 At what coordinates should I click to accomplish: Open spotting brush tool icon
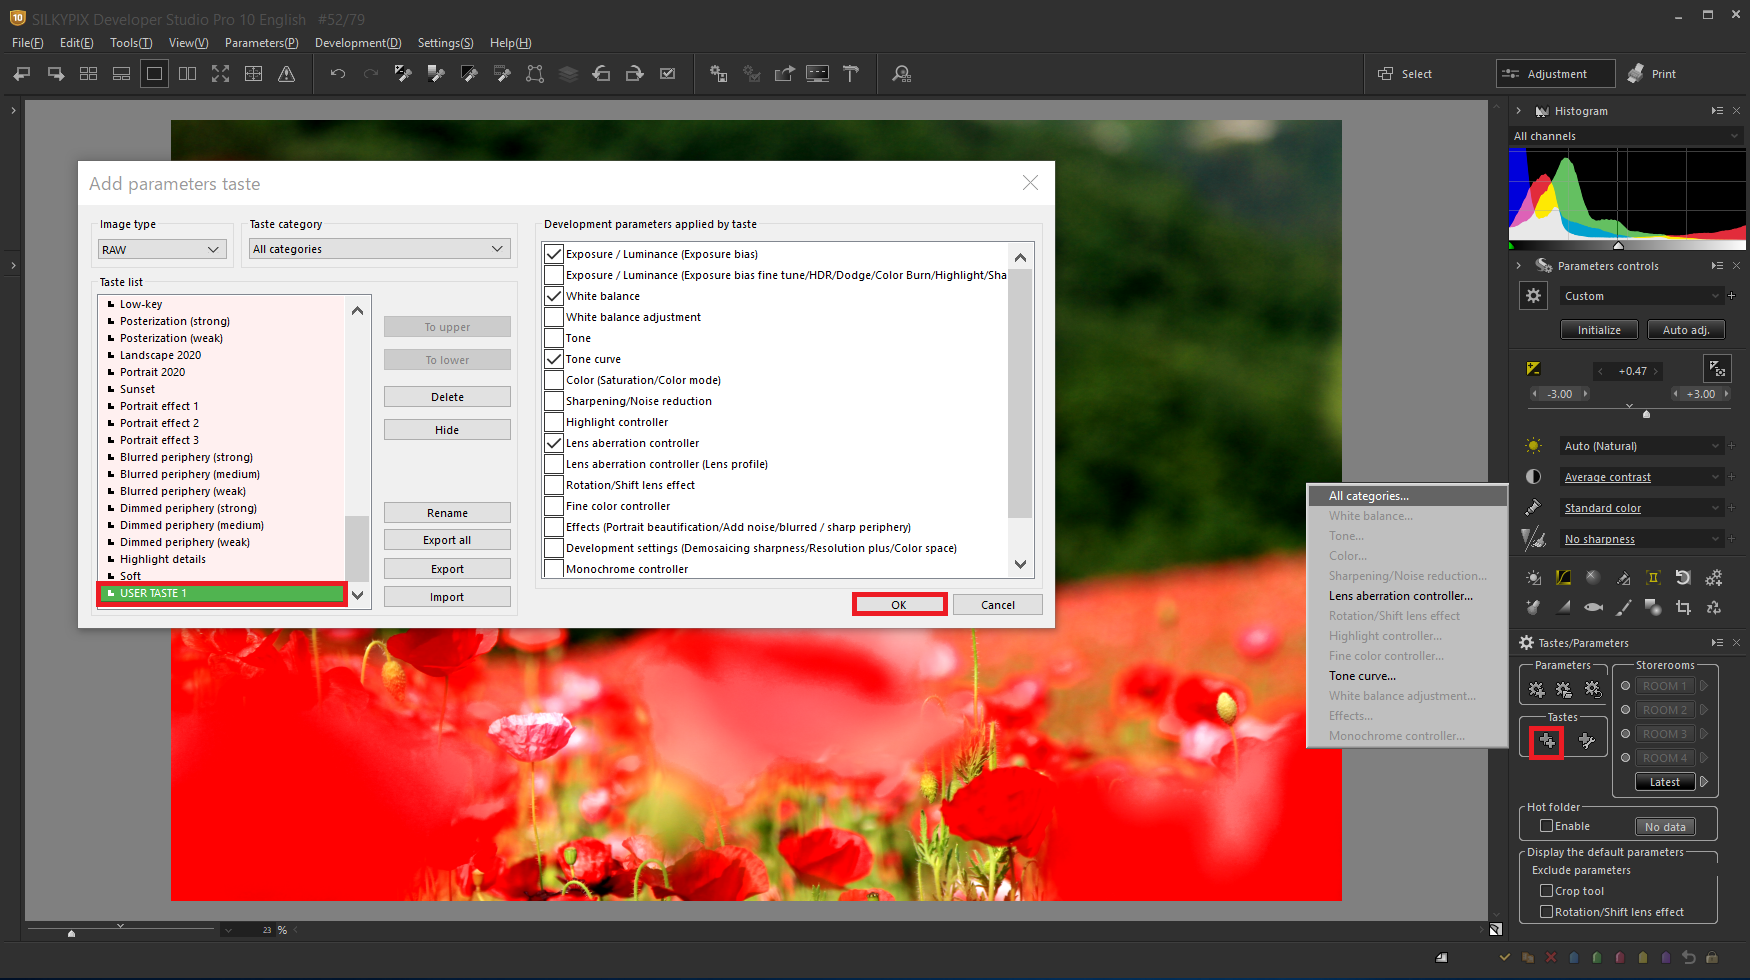pyautogui.click(x=1623, y=607)
